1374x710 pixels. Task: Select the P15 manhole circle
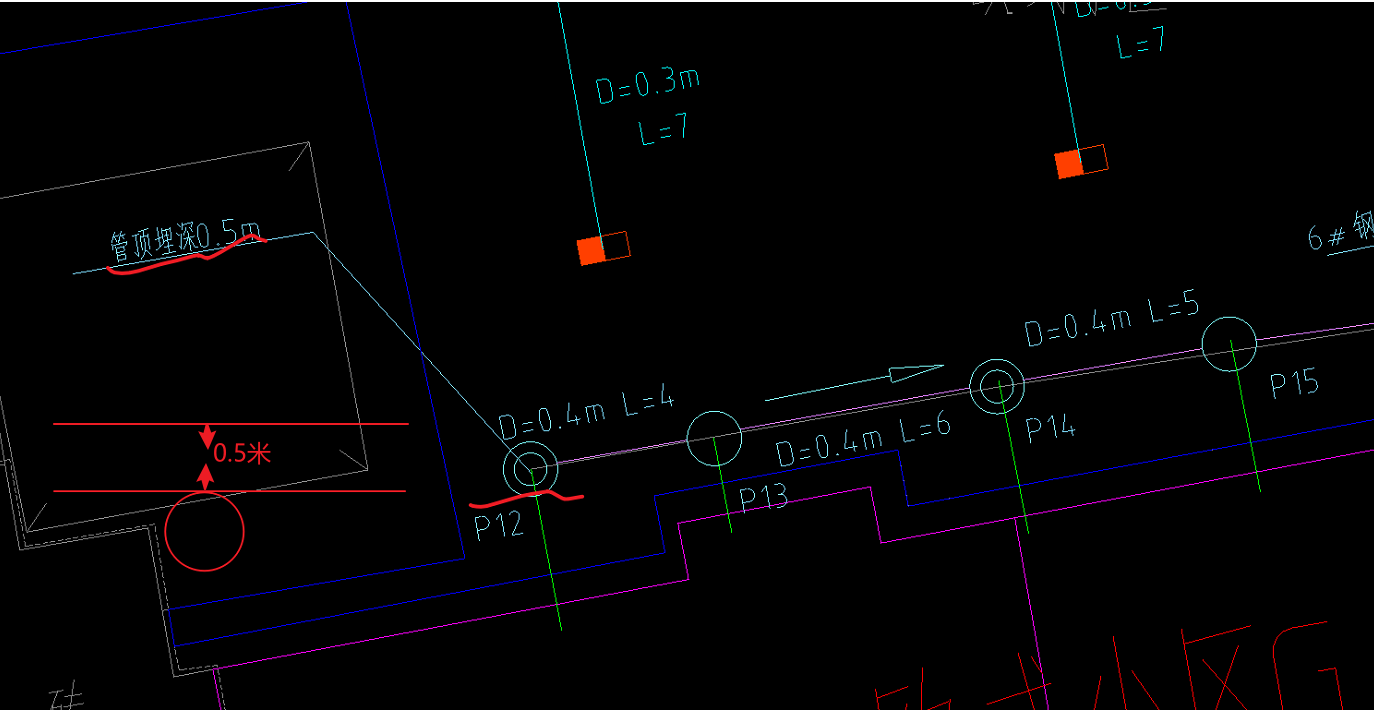pos(1229,344)
